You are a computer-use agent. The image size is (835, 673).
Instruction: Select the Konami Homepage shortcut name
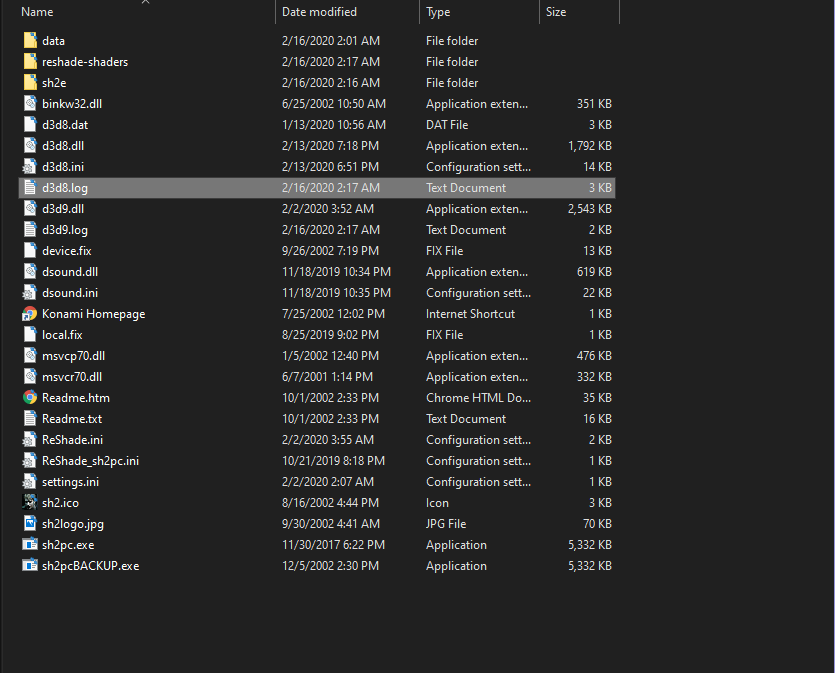[x=94, y=314]
